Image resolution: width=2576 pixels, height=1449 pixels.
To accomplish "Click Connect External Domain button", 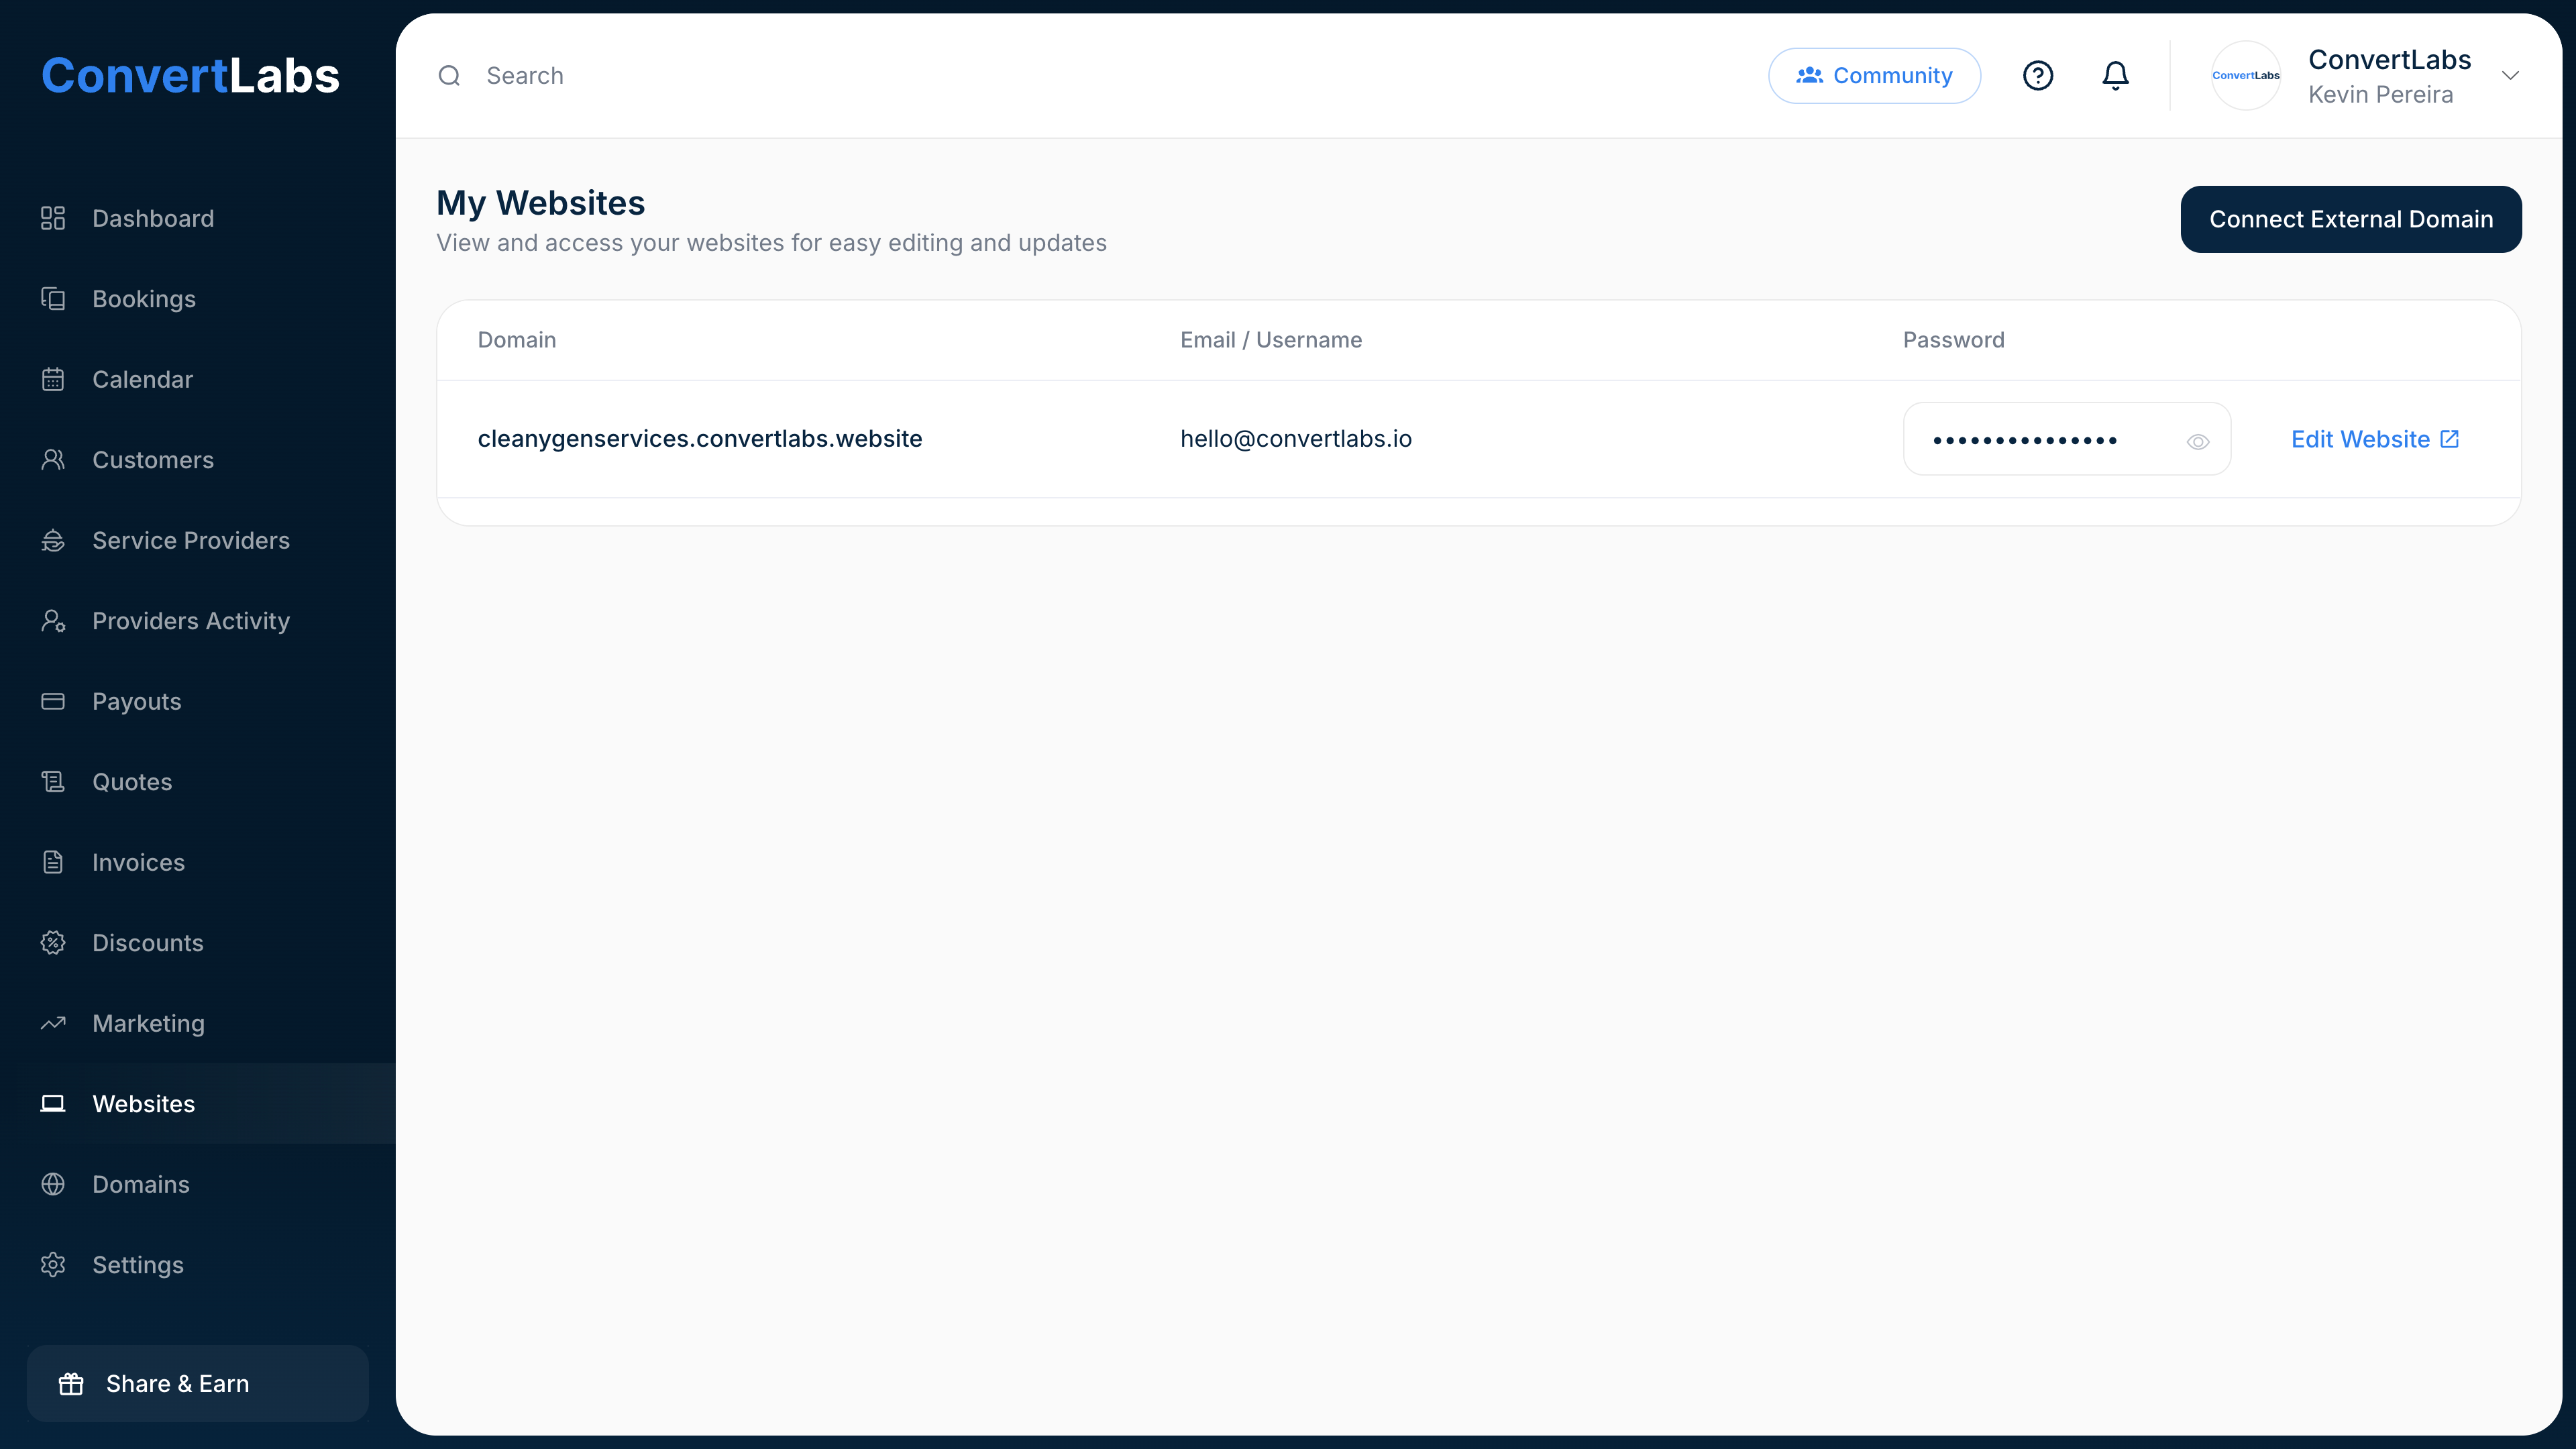I will click(x=2350, y=219).
